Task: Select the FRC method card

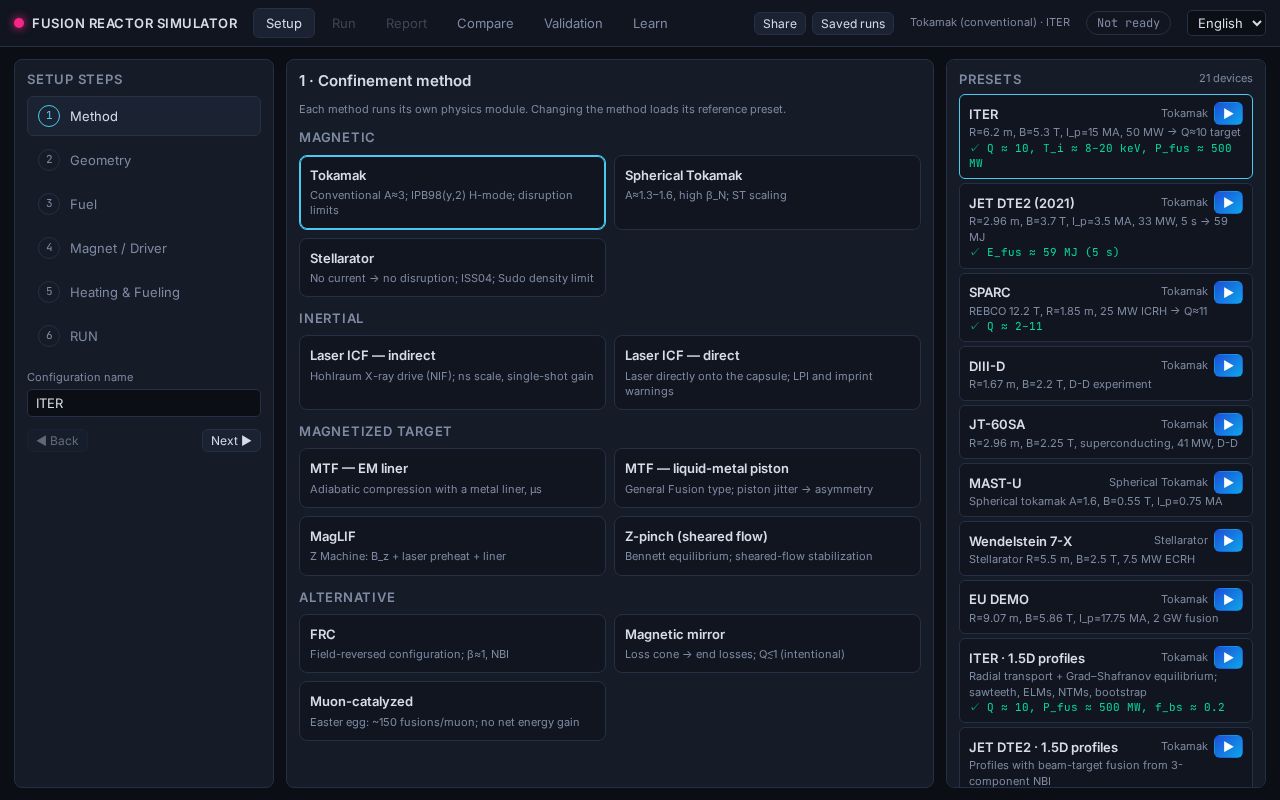Action: pos(452,643)
